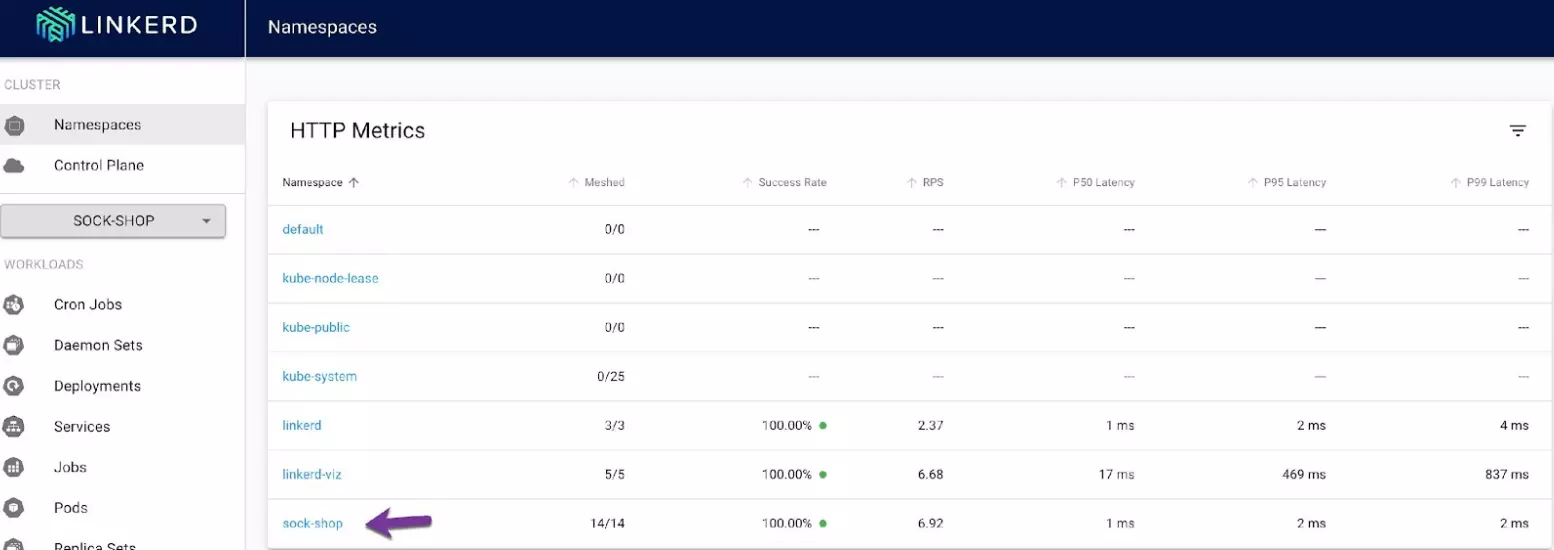Click the Pods icon
Screen dimensions: 1554x550
click(15, 508)
